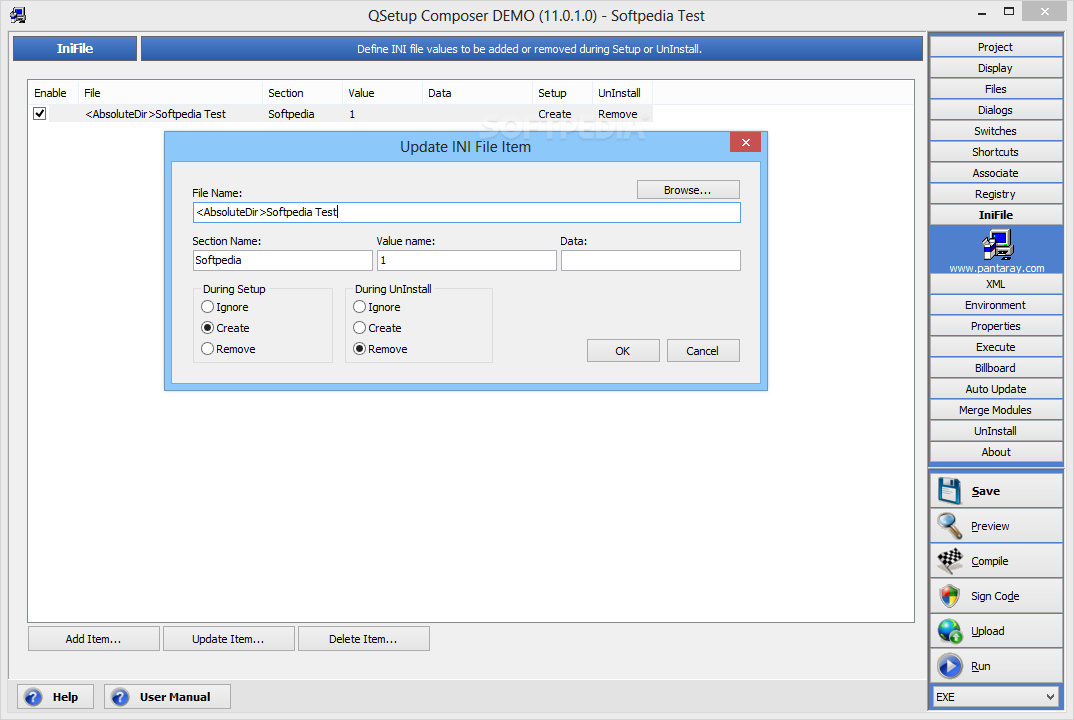Open the Merge Modules section
Viewport: 1074px width, 720px height.
point(995,410)
